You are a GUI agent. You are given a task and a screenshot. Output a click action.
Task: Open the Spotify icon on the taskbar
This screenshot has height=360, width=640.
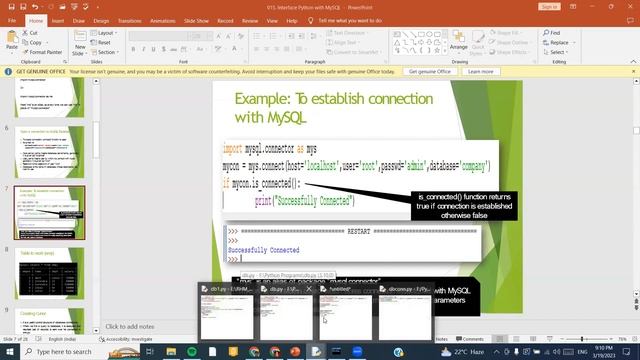click(x=192, y=351)
